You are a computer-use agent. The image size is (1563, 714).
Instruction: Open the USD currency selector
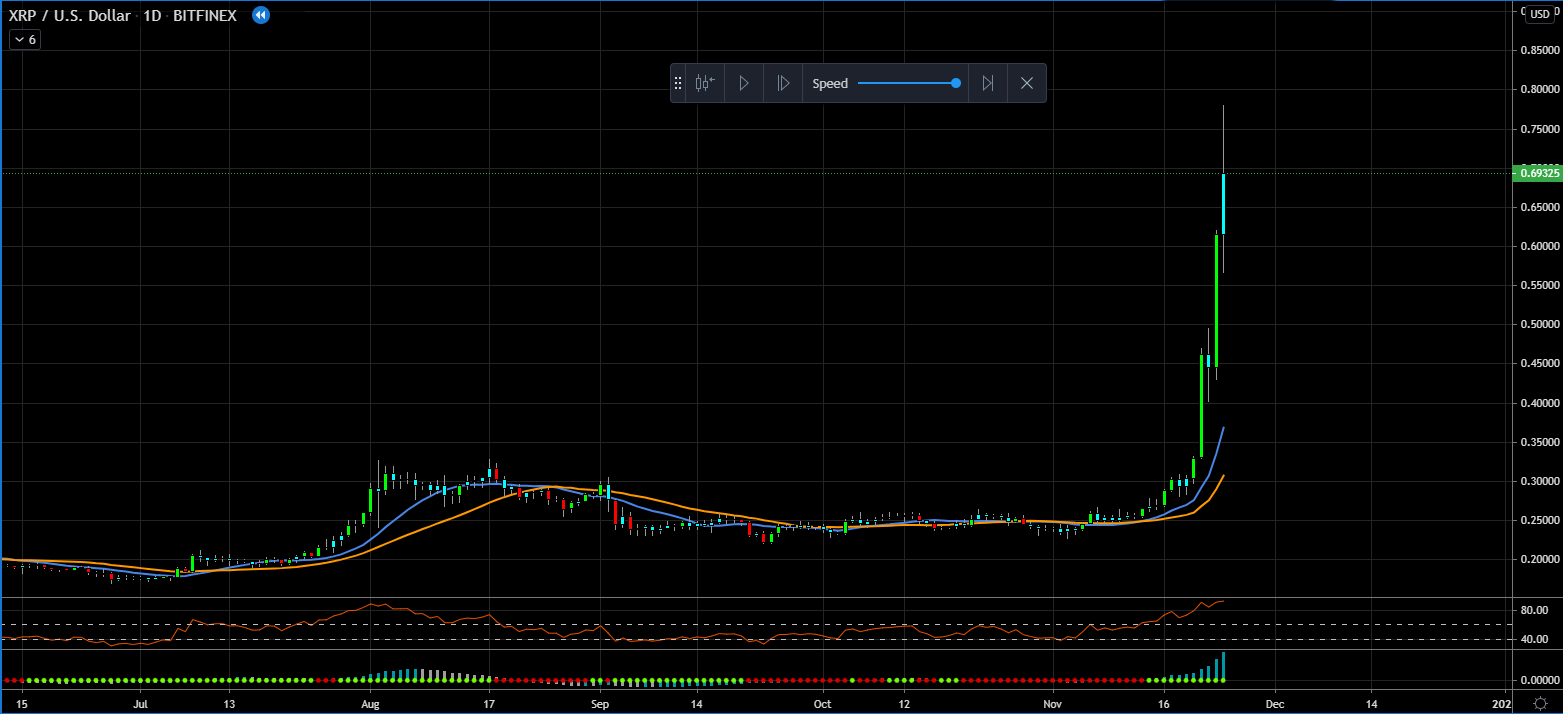pos(1539,14)
